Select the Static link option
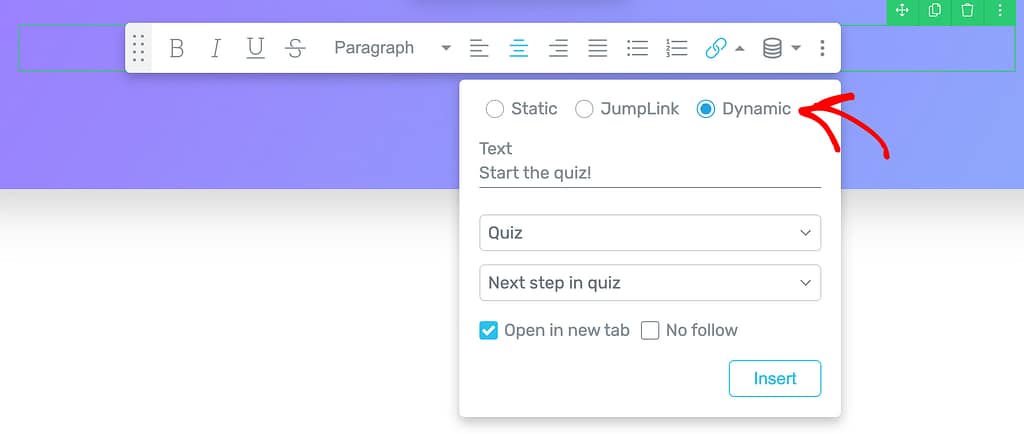 click(x=495, y=109)
